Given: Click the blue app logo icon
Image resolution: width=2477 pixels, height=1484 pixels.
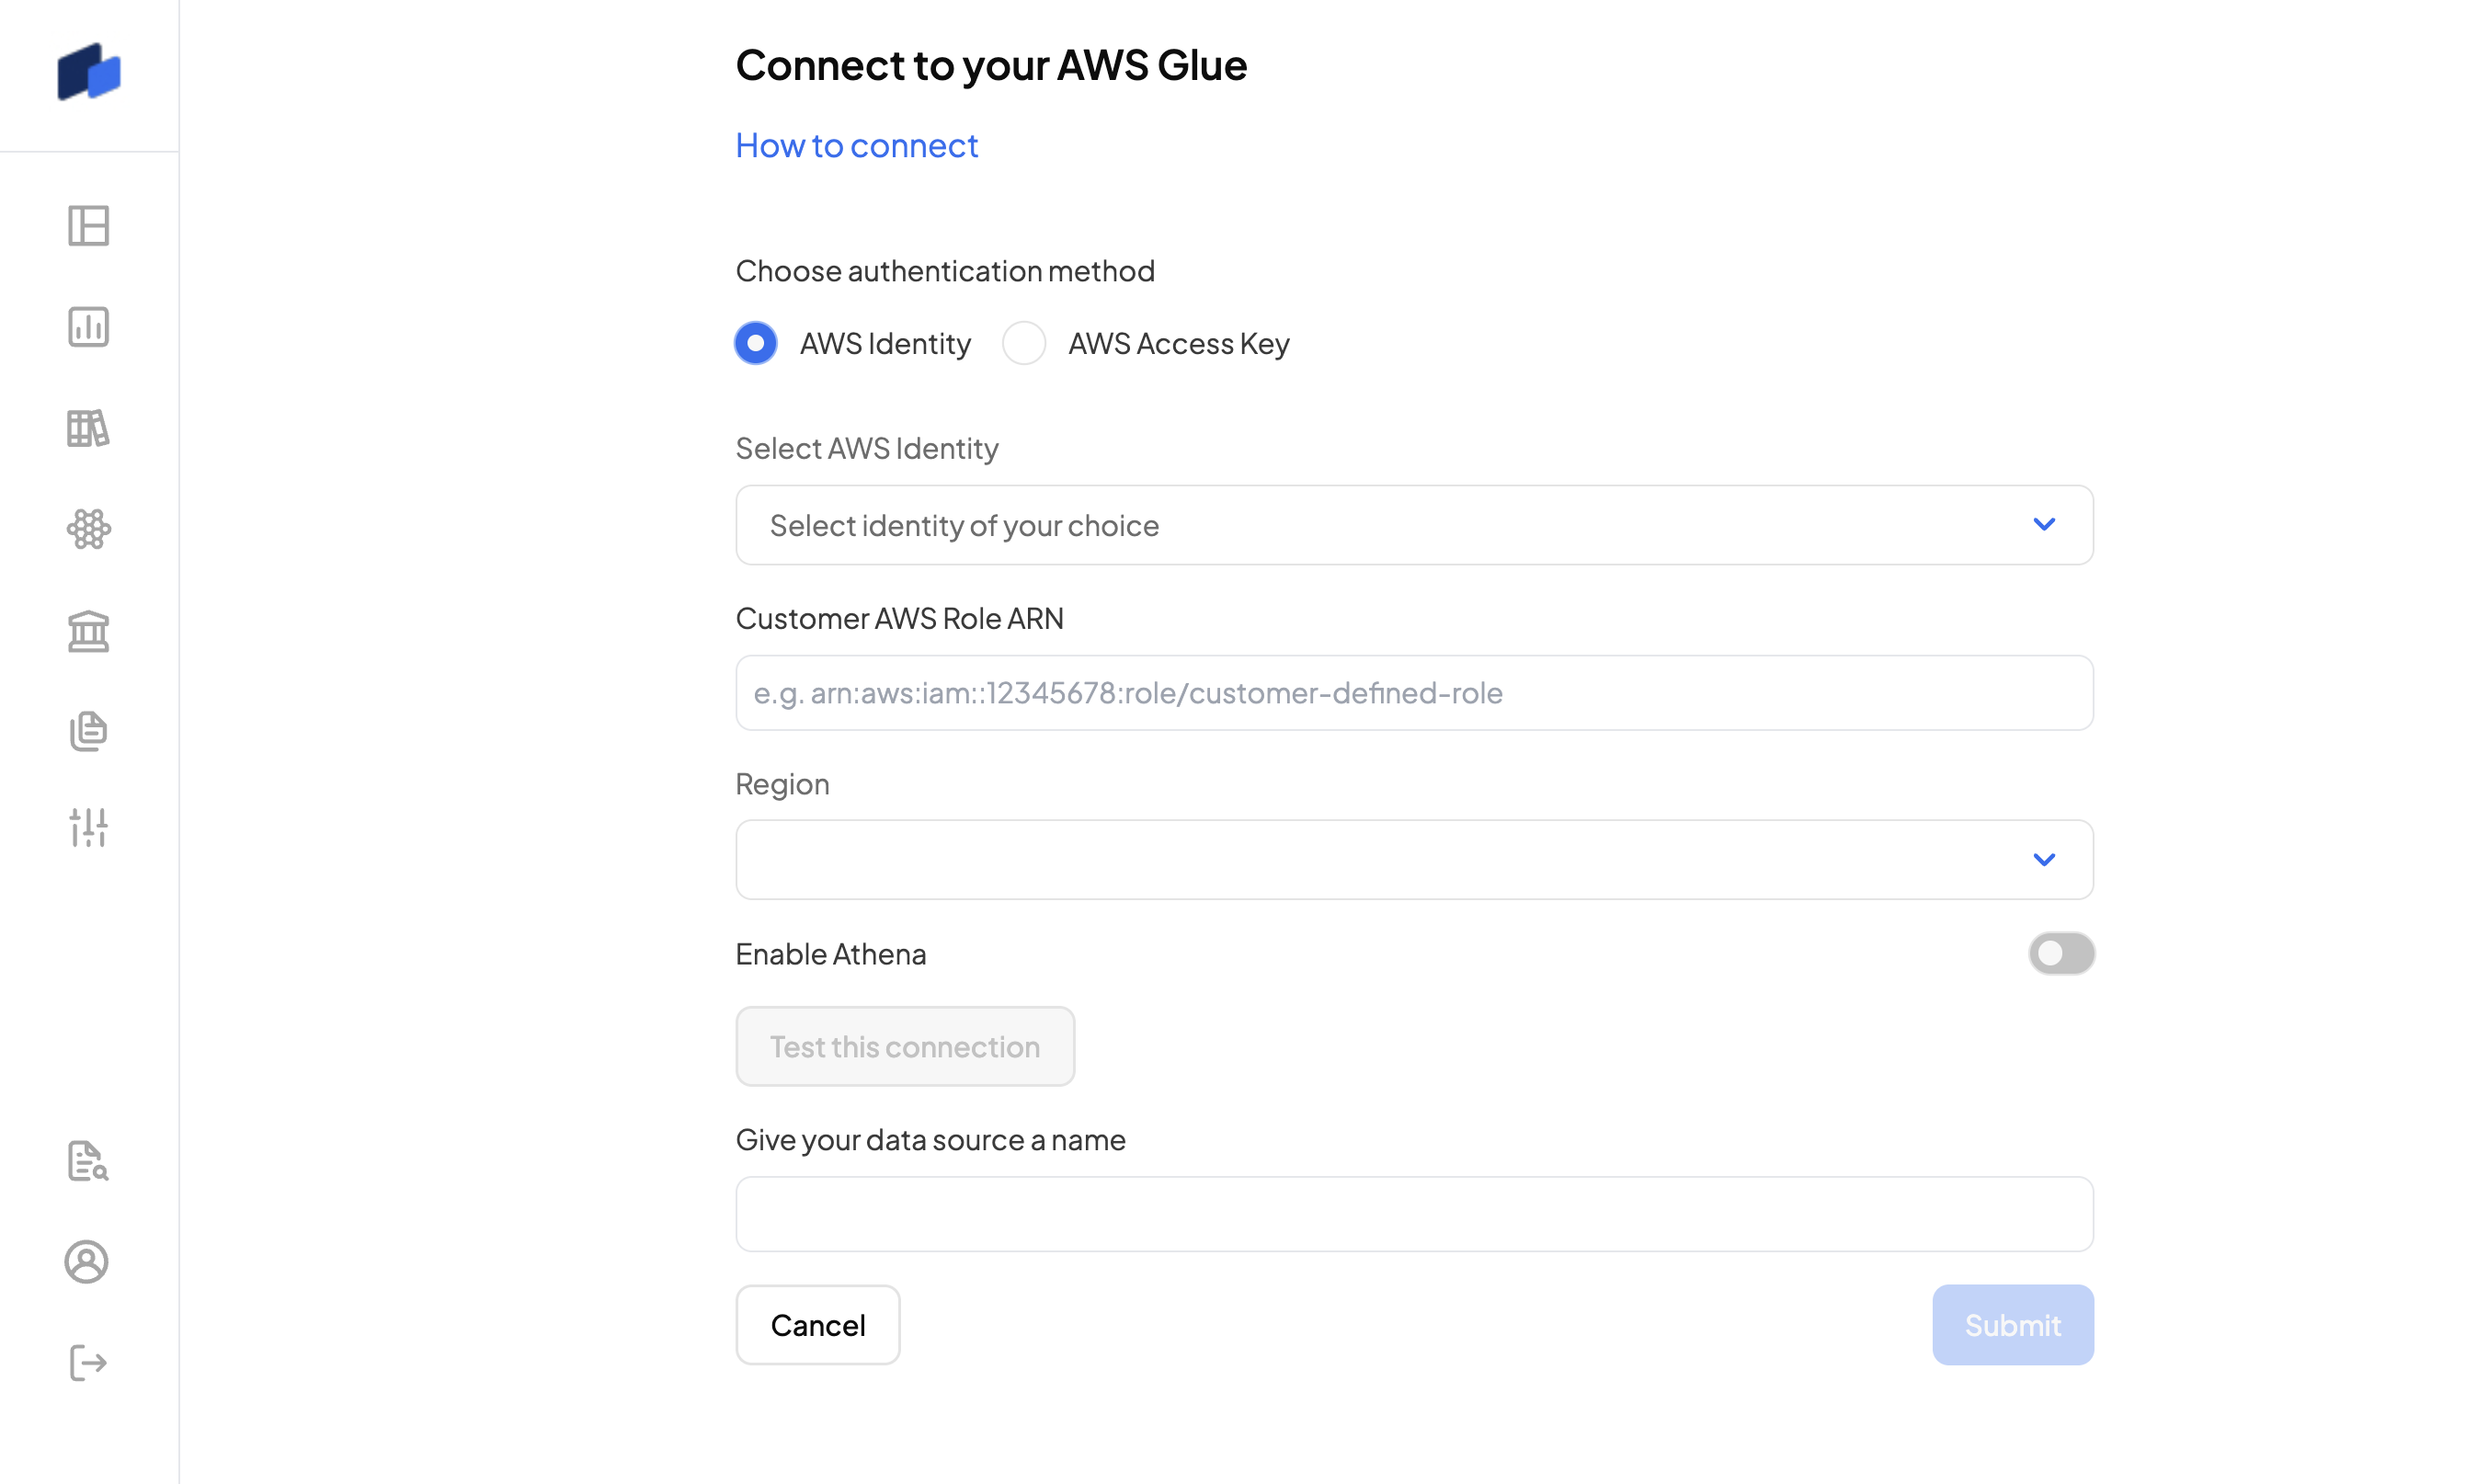Looking at the screenshot, I should (x=89, y=72).
